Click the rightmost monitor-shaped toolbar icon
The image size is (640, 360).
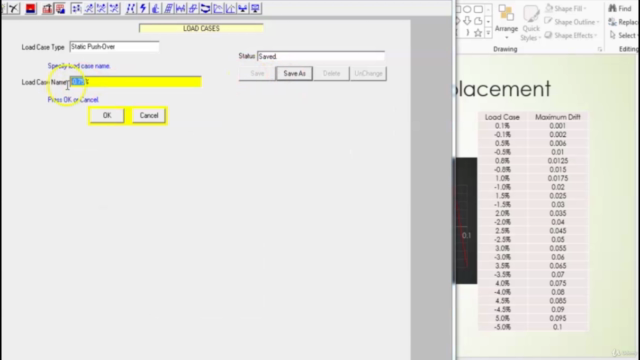256,9
